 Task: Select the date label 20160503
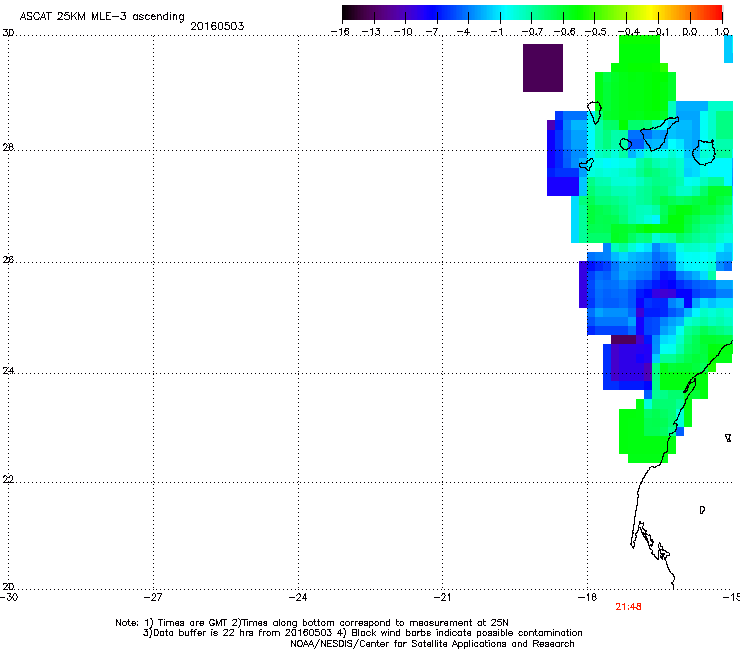[217, 26]
